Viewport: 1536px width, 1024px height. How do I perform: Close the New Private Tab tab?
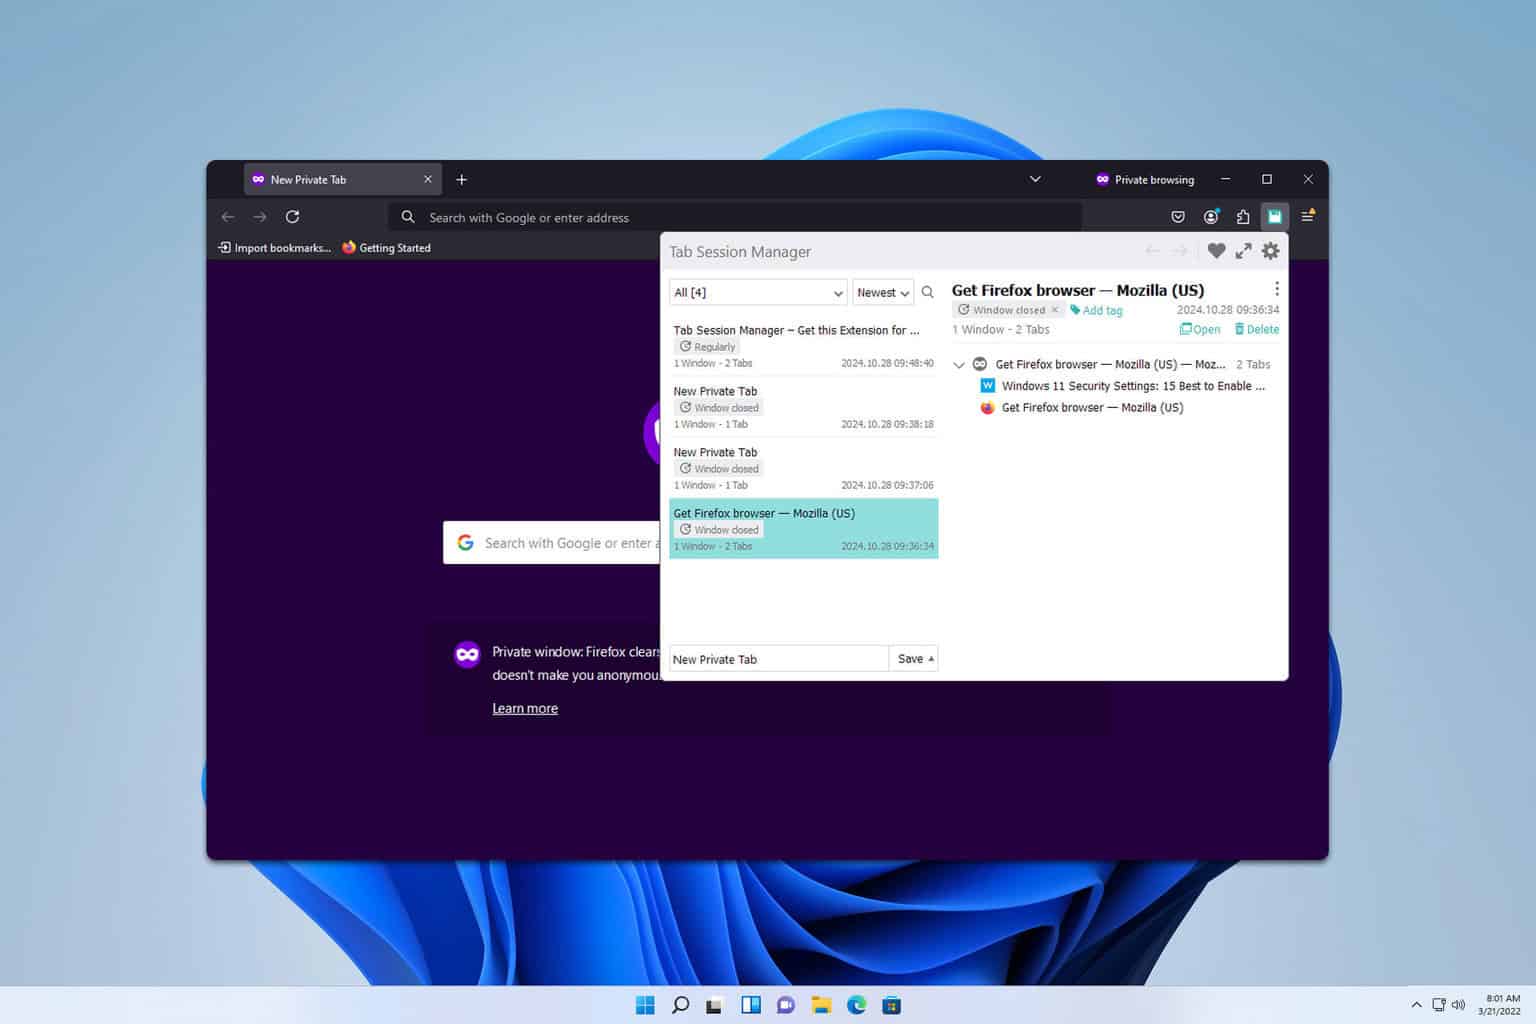[x=428, y=179]
